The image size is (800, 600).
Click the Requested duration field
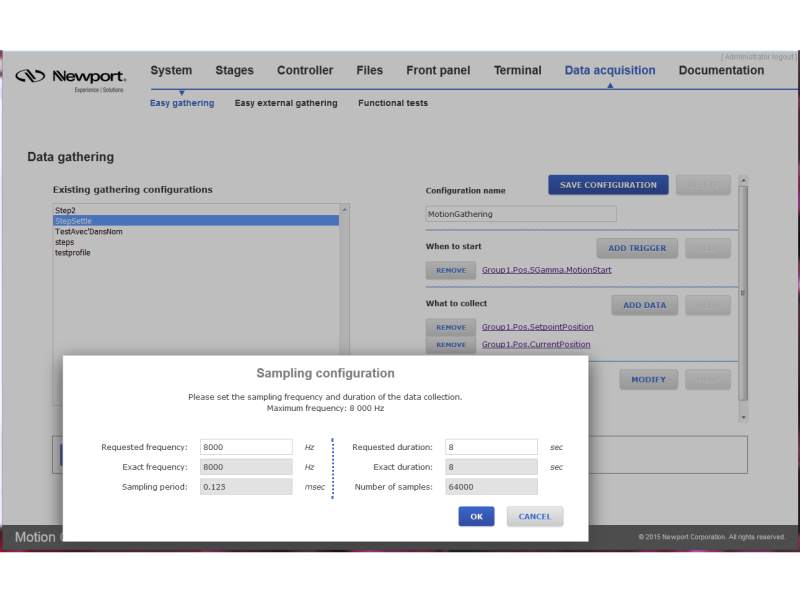pos(491,447)
